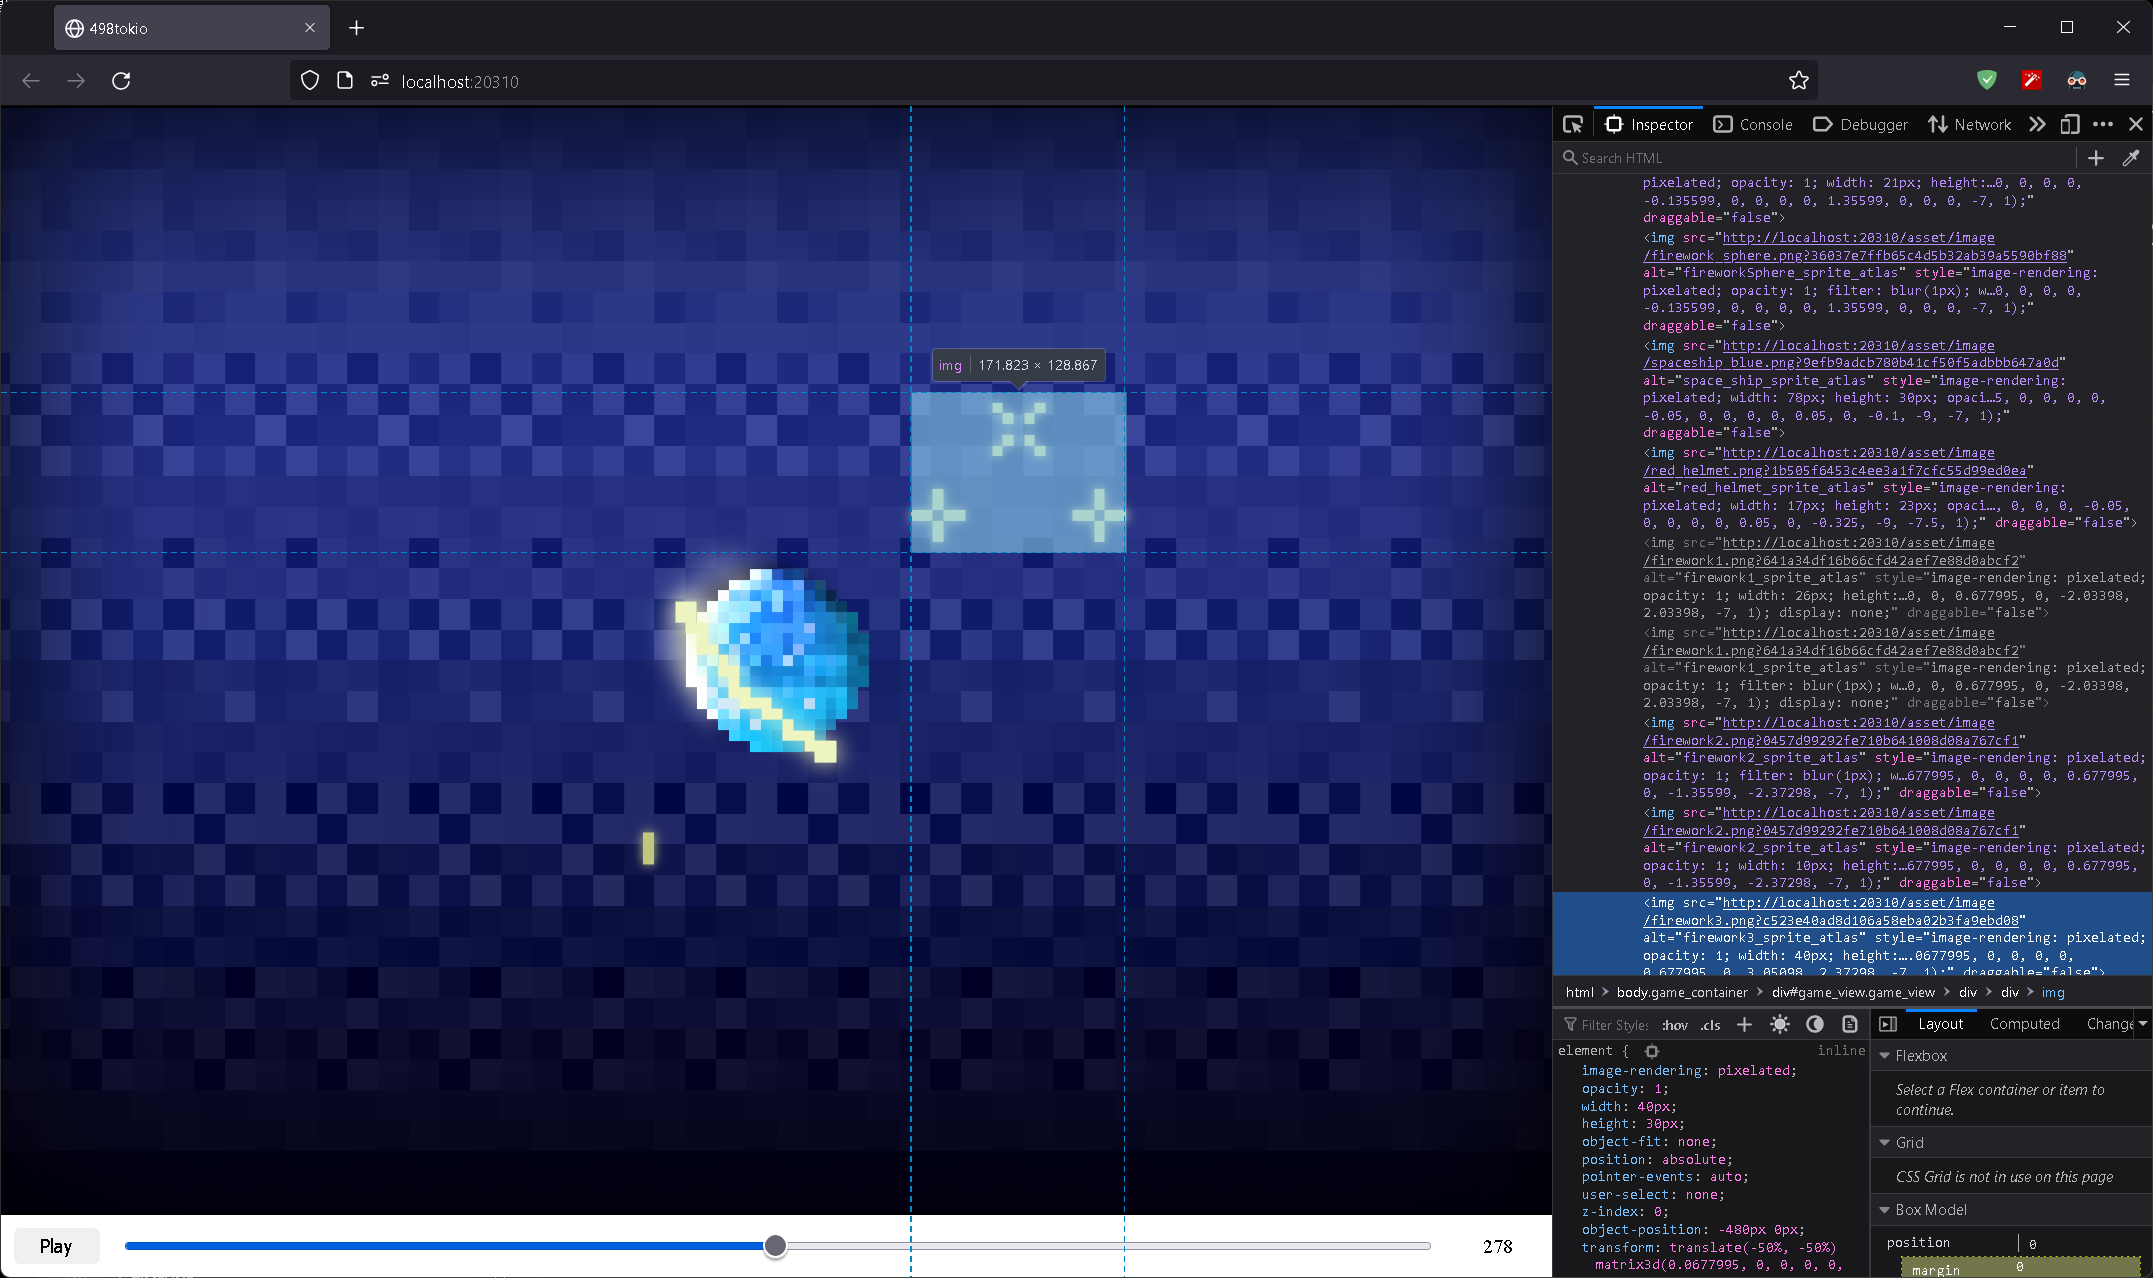Collapse the Box Model section
Image resolution: width=2153 pixels, height=1278 pixels.
coord(1885,1210)
